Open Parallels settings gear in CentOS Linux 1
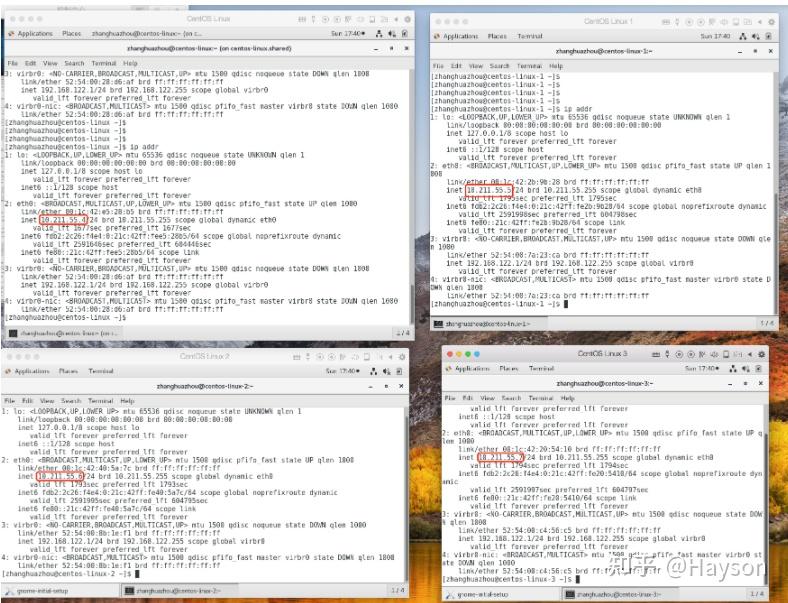The width and height of the screenshot is (788, 603). [x=771, y=22]
